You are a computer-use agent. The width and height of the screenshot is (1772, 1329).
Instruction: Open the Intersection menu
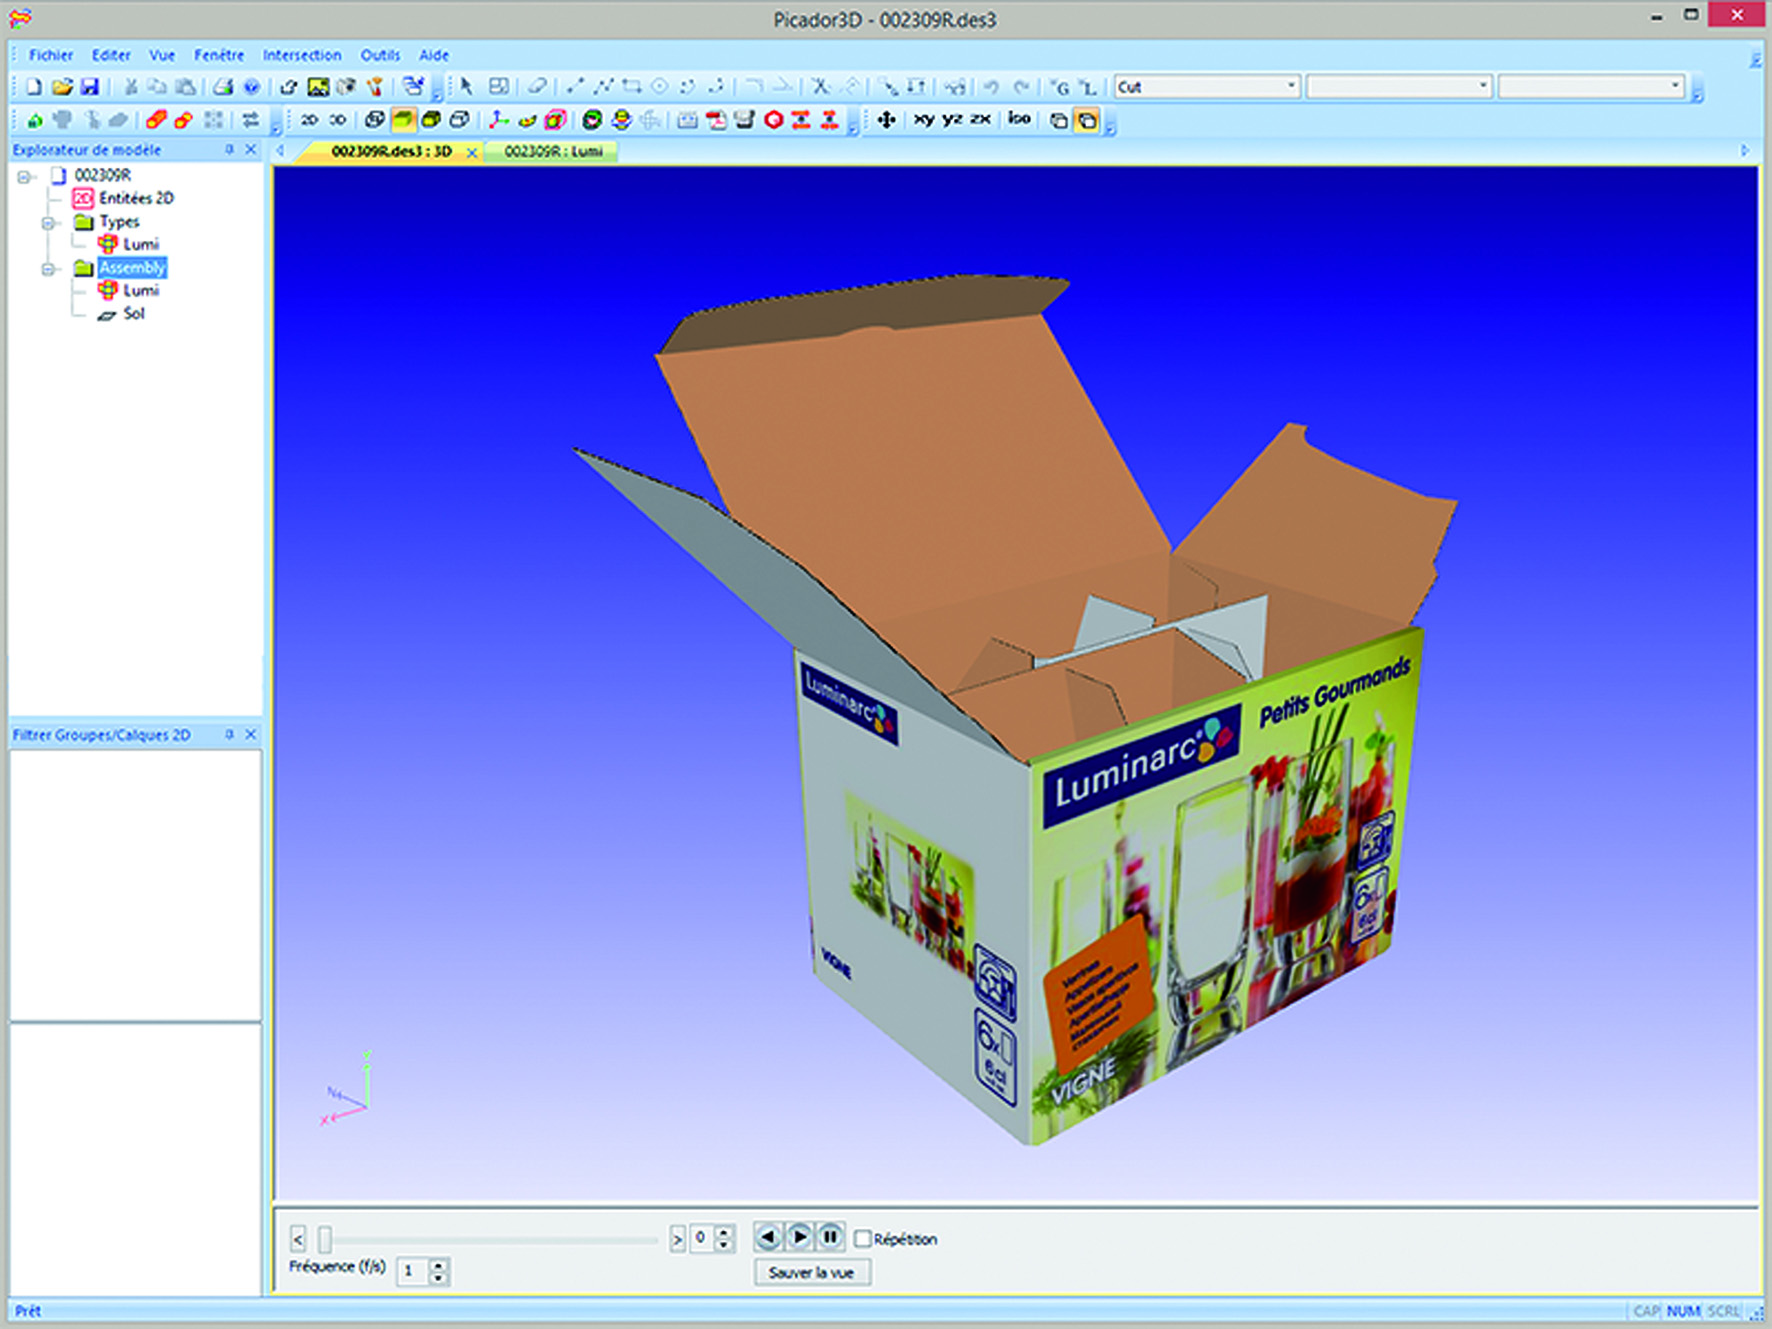(x=301, y=55)
